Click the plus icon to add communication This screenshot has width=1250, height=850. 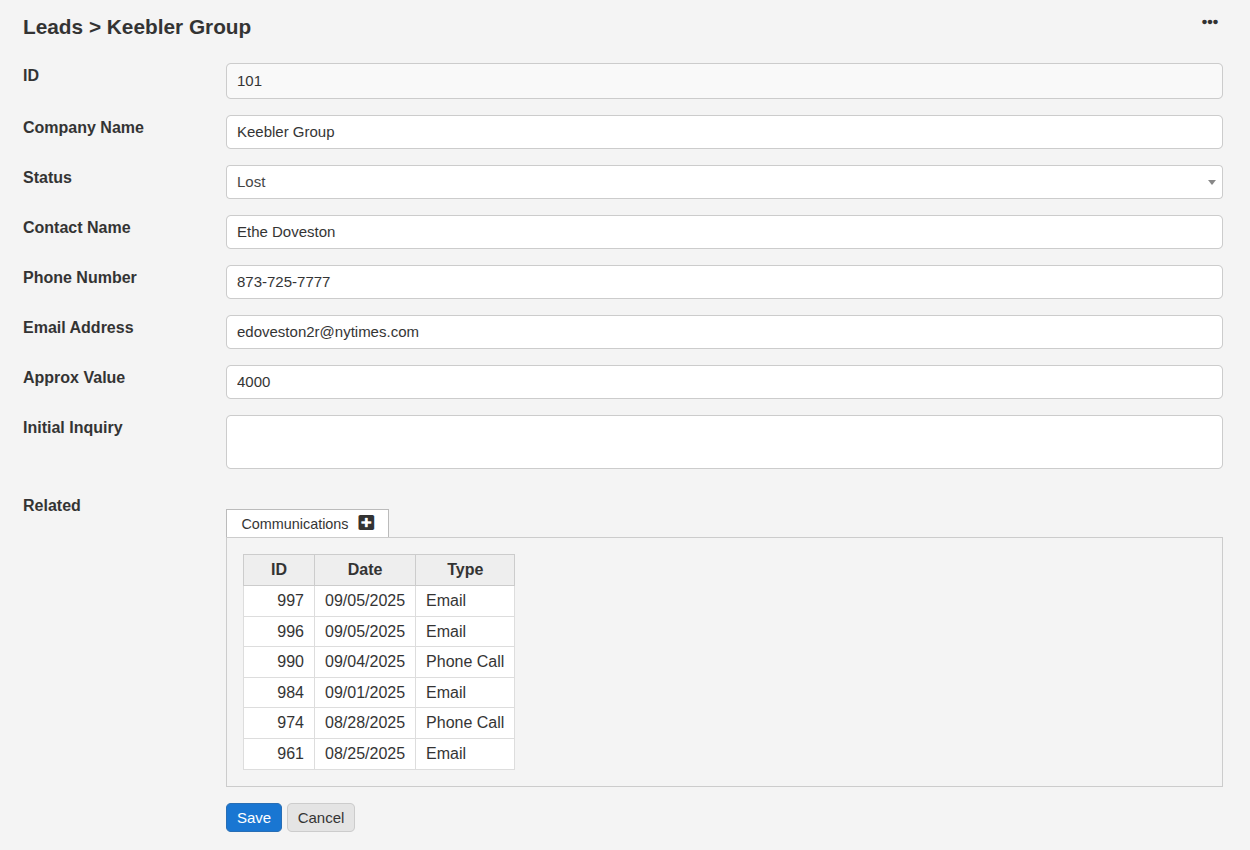point(366,523)
